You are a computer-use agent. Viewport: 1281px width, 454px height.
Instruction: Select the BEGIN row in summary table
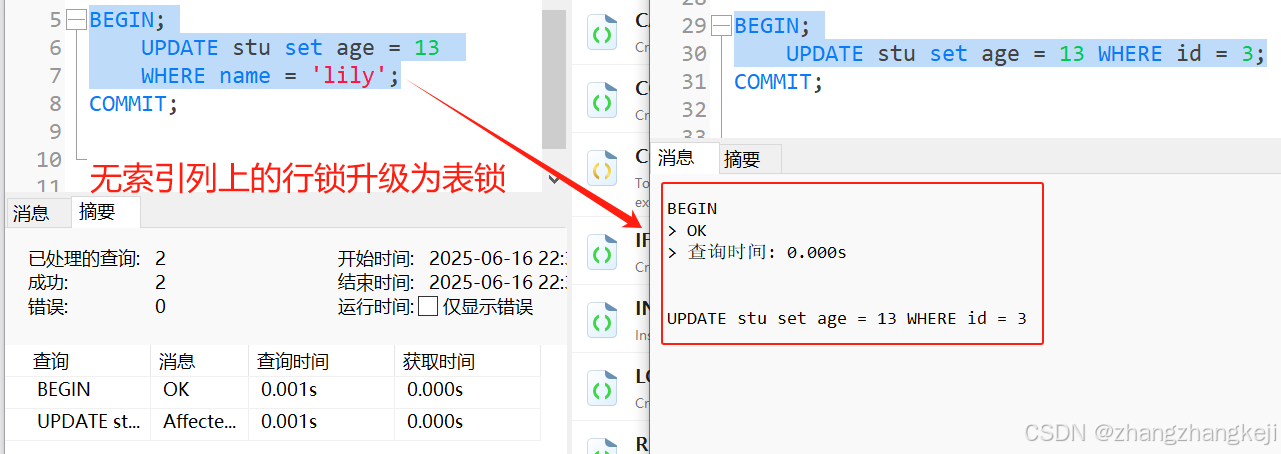[x=273, y=390]
